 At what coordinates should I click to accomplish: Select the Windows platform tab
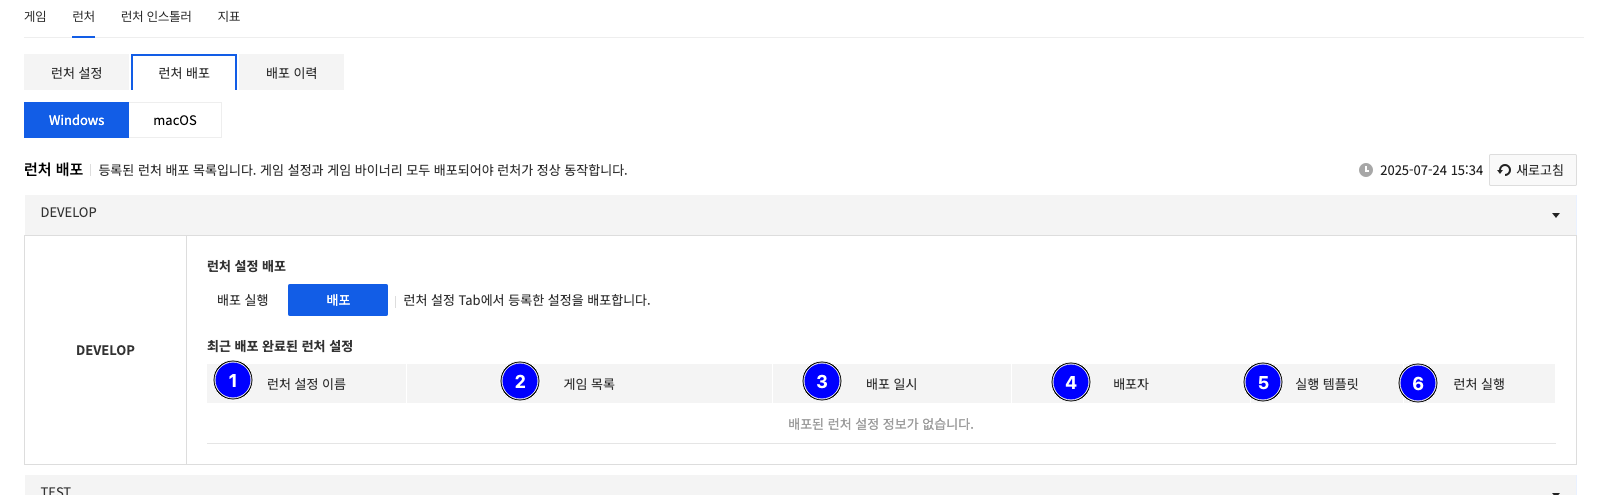[77, 120]
